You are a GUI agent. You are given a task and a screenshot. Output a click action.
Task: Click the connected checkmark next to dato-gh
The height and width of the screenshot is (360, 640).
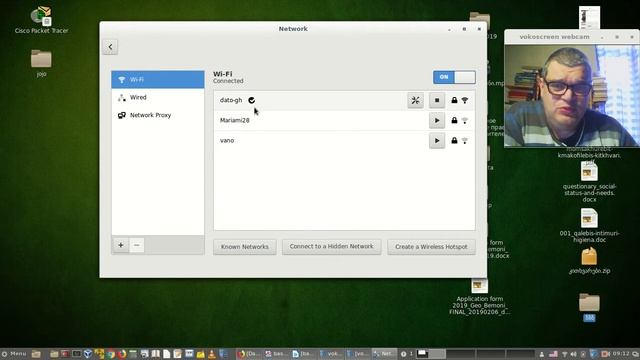(x=251, y=100)
